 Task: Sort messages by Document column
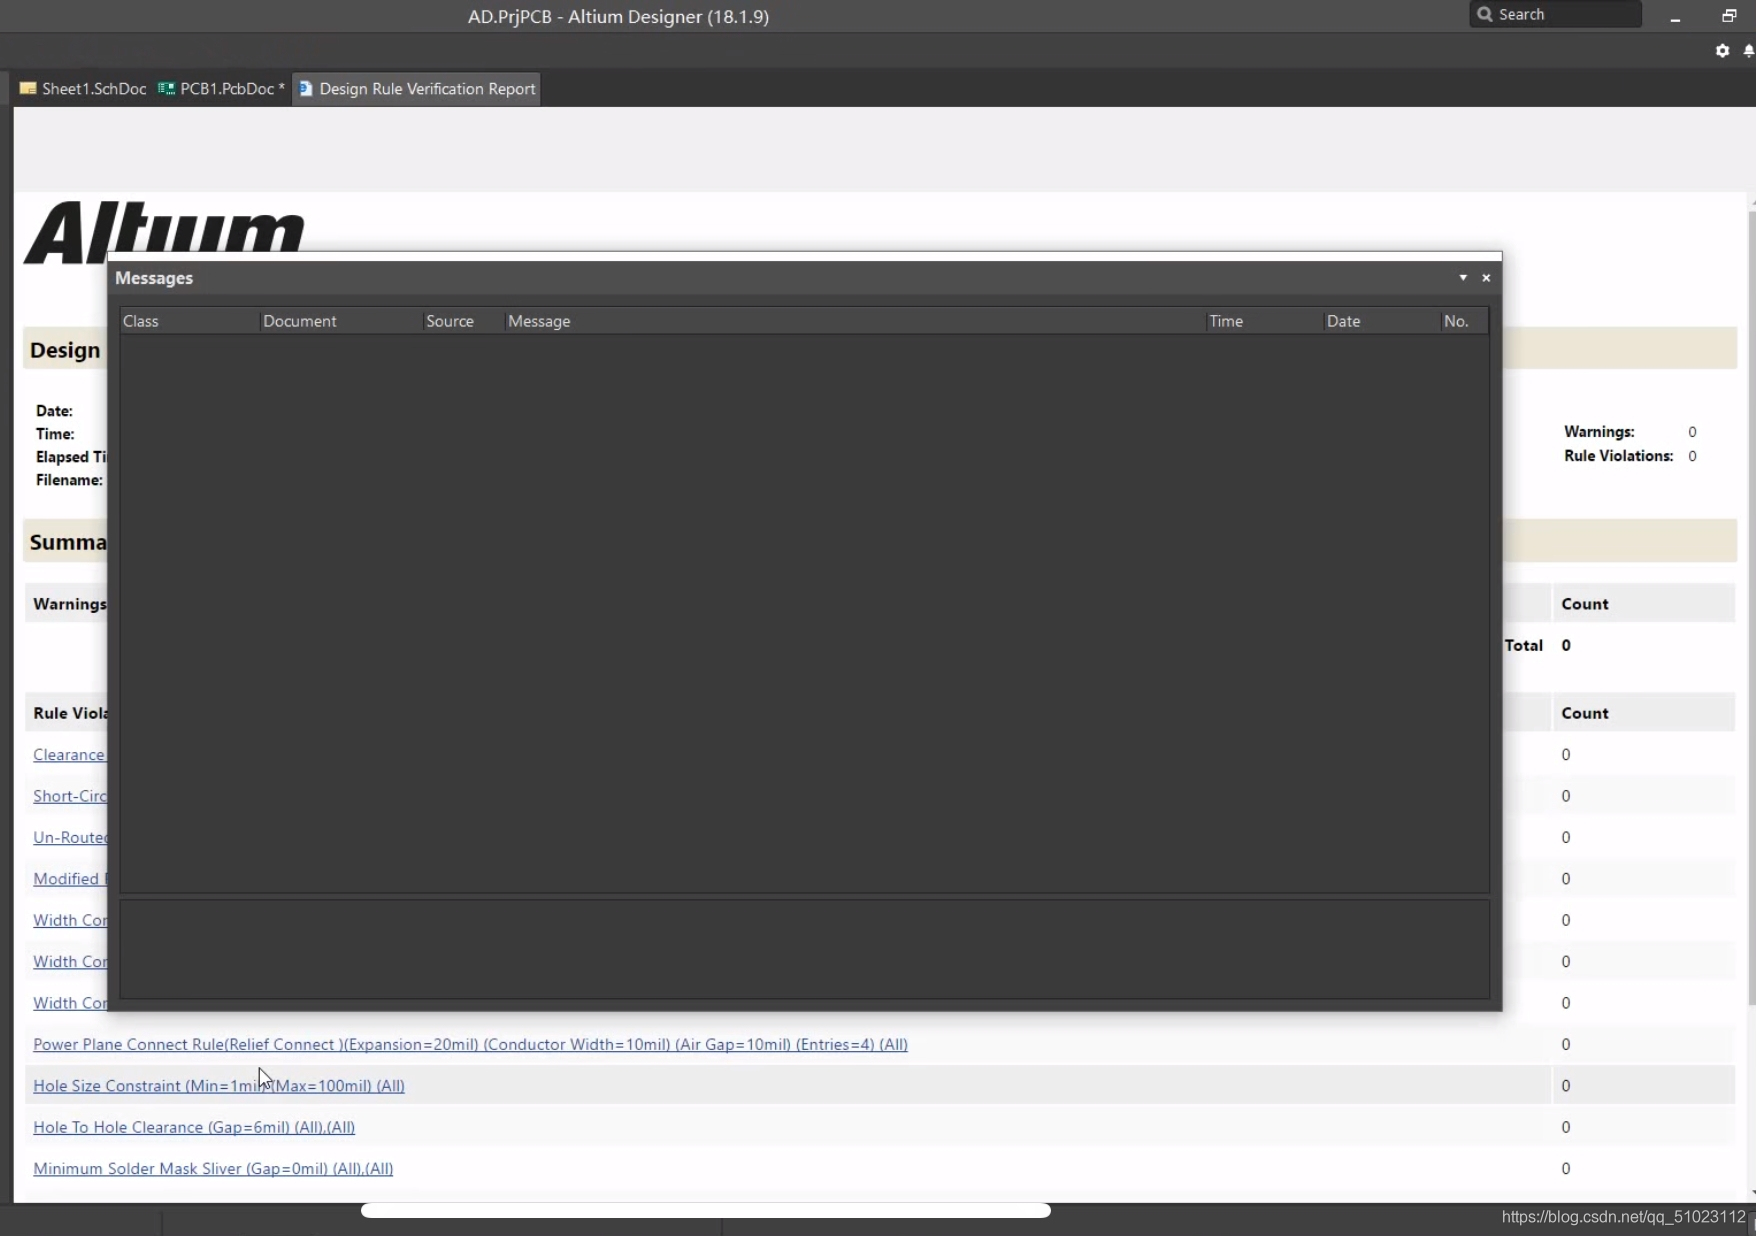point(340,321)
